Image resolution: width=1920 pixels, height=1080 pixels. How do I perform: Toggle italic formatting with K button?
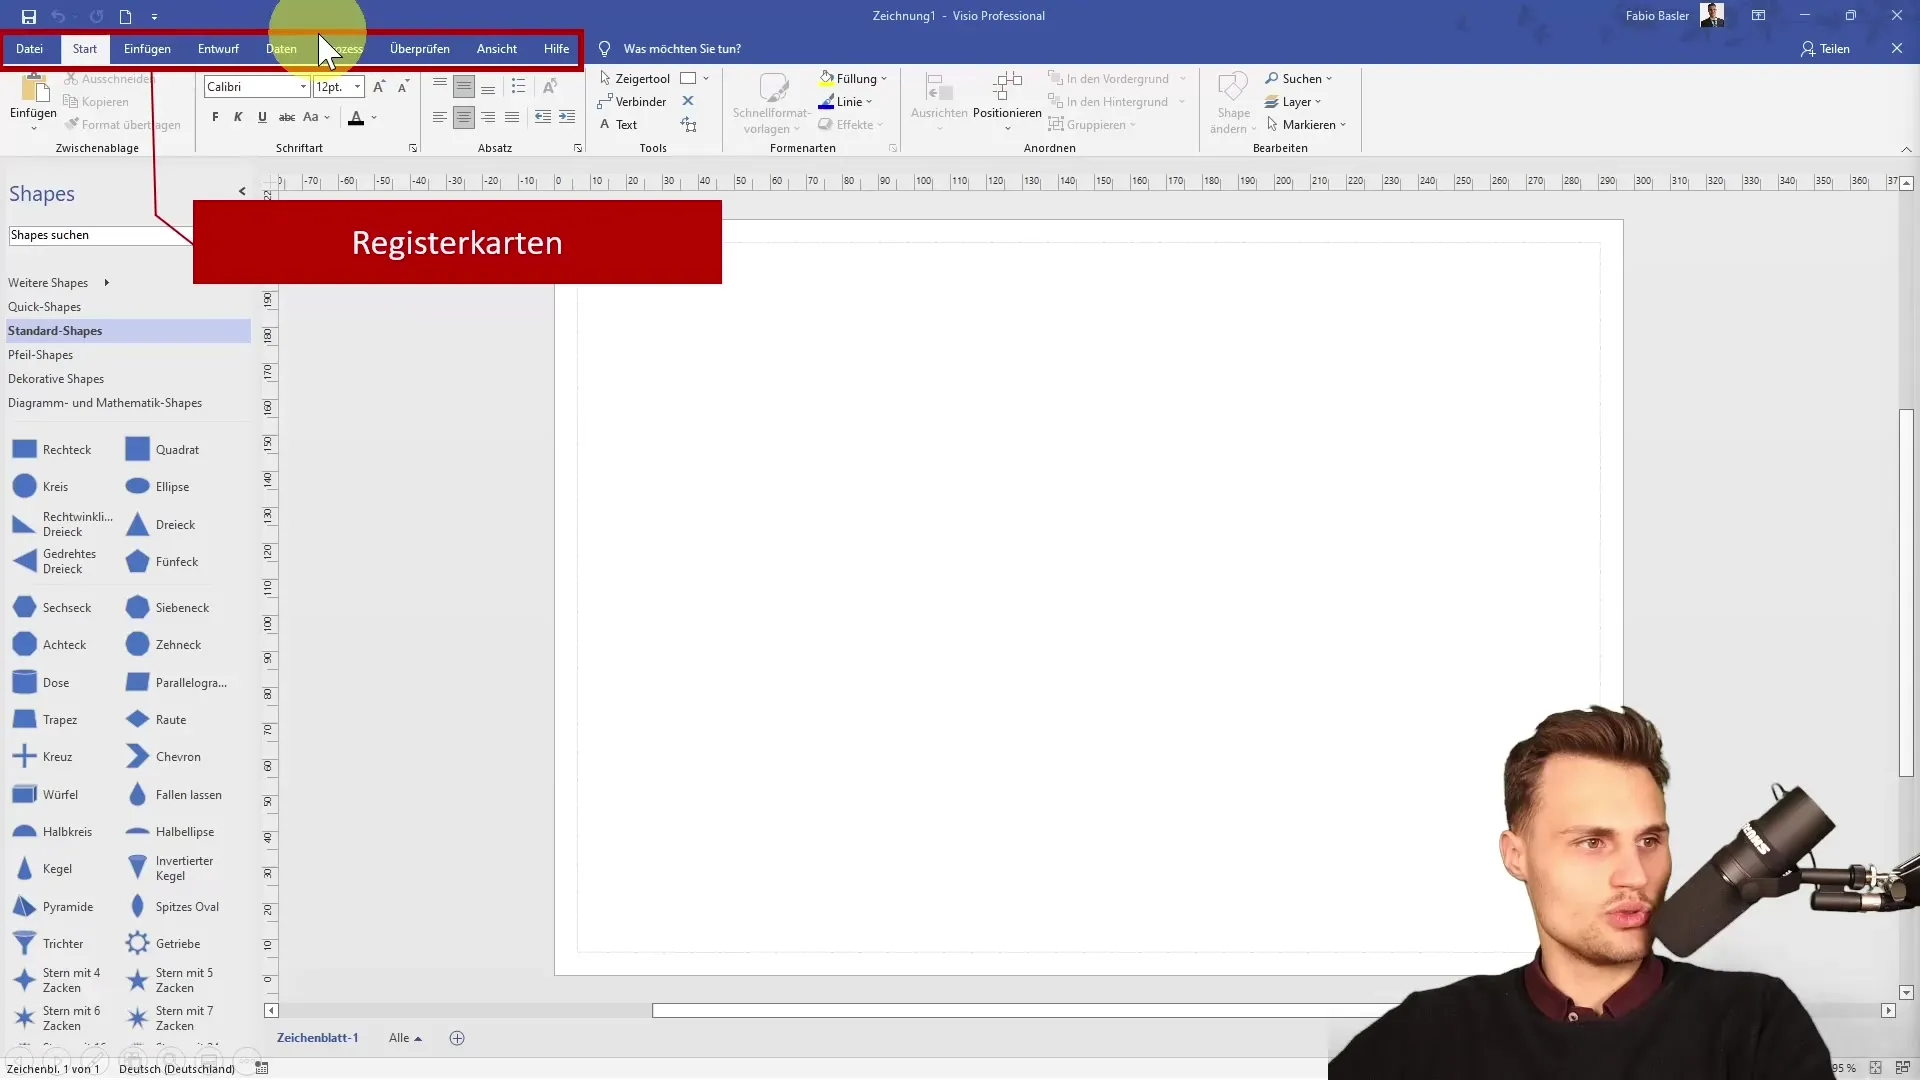click(x=238, y=117)
